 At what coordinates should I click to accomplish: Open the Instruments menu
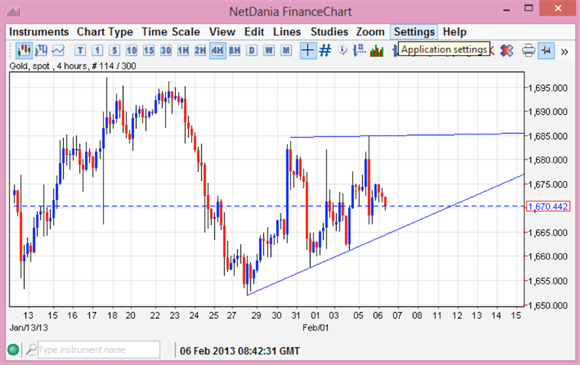[x=39, y=32]
